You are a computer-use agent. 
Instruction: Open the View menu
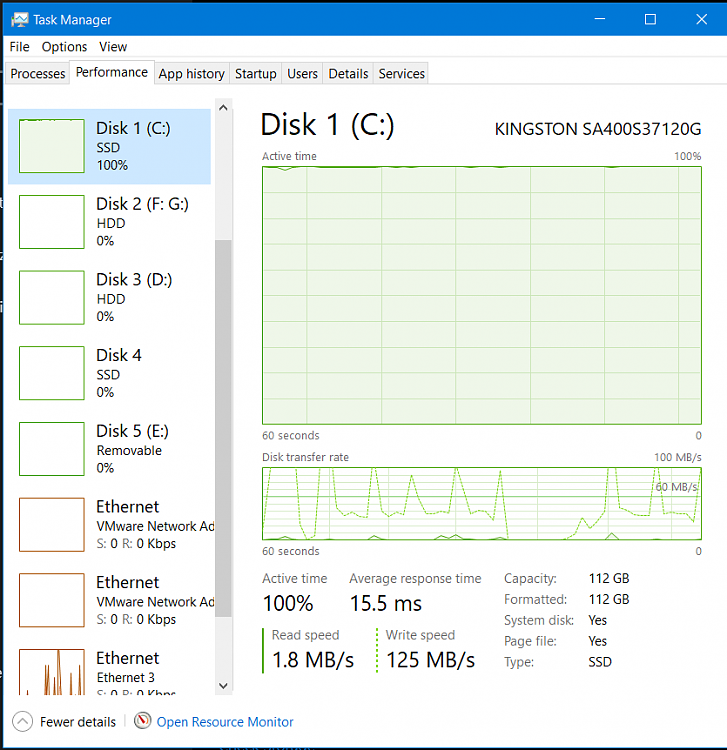click(113, 47)
